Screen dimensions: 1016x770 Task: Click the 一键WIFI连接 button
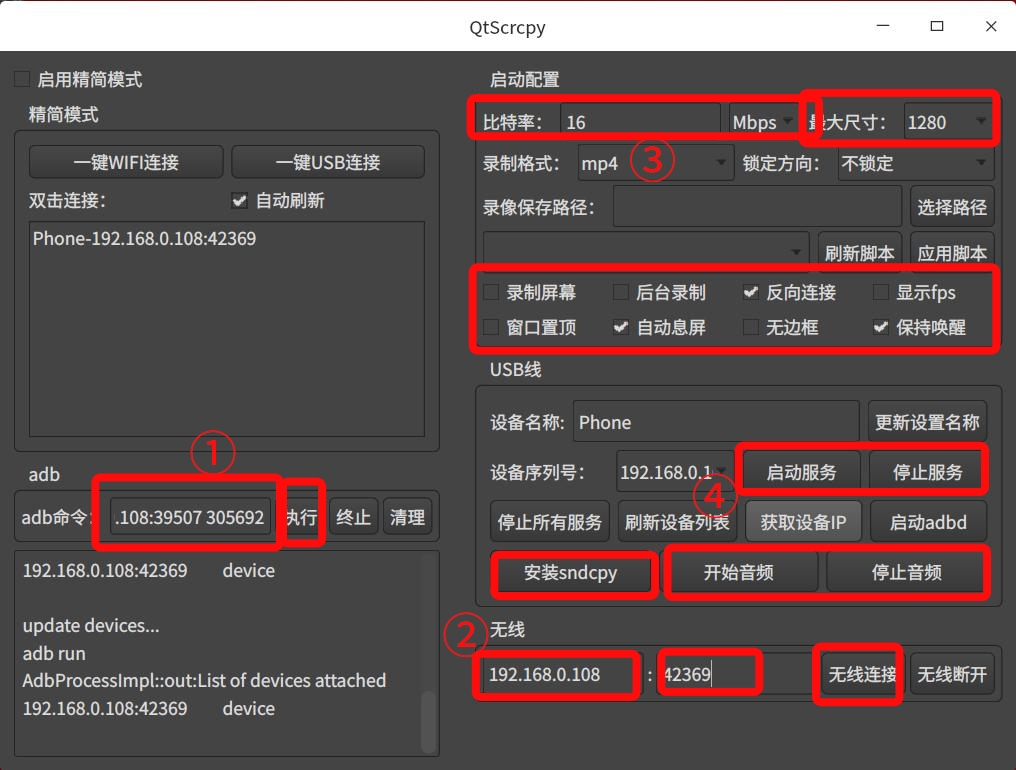pyautogui.click(x=125, y=161)
